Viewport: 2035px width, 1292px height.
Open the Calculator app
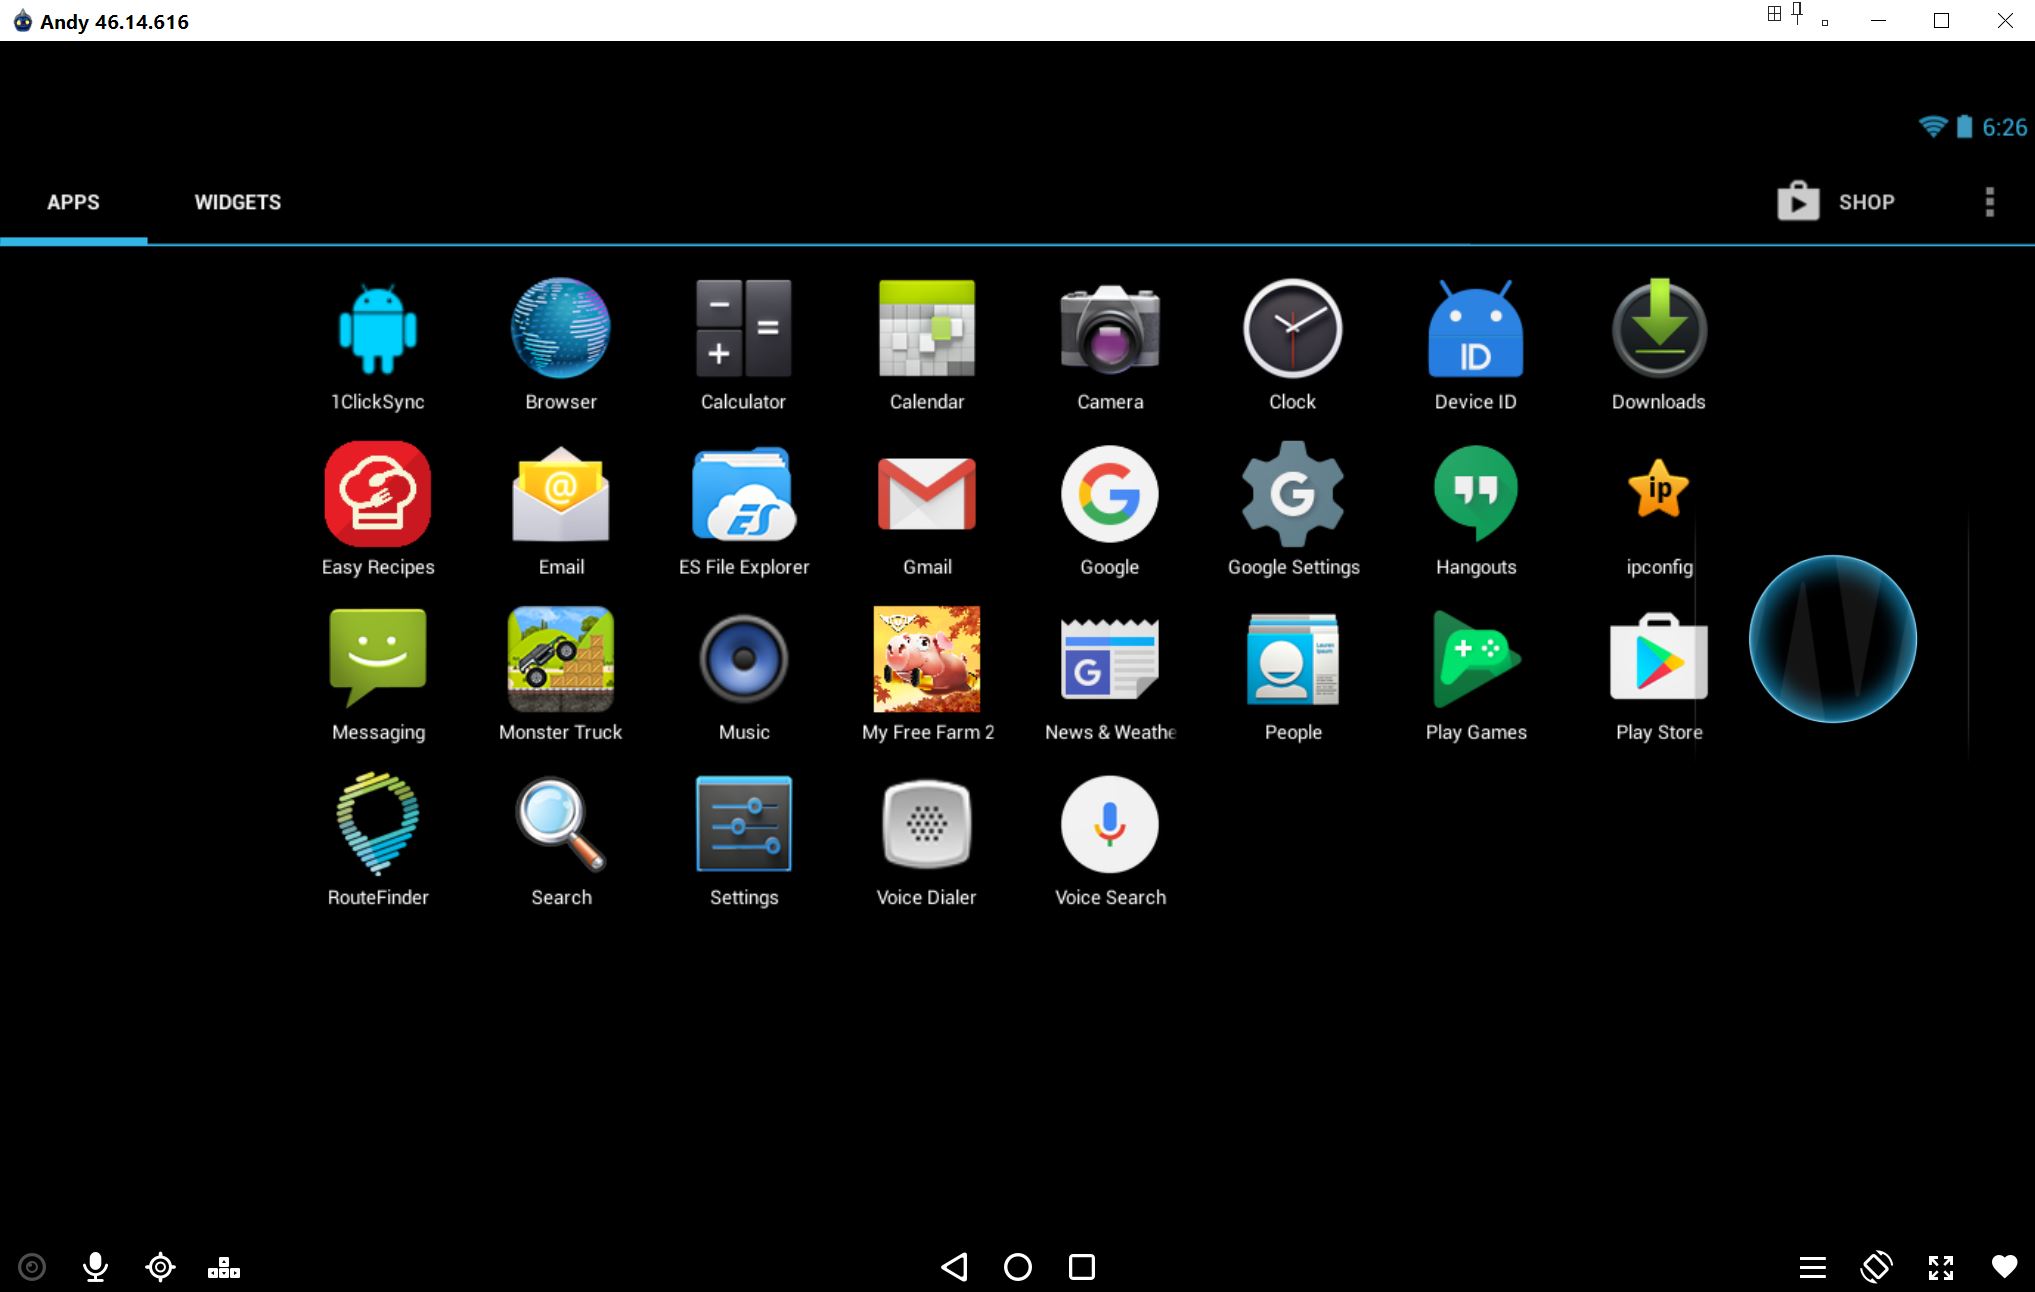(744, 345)
